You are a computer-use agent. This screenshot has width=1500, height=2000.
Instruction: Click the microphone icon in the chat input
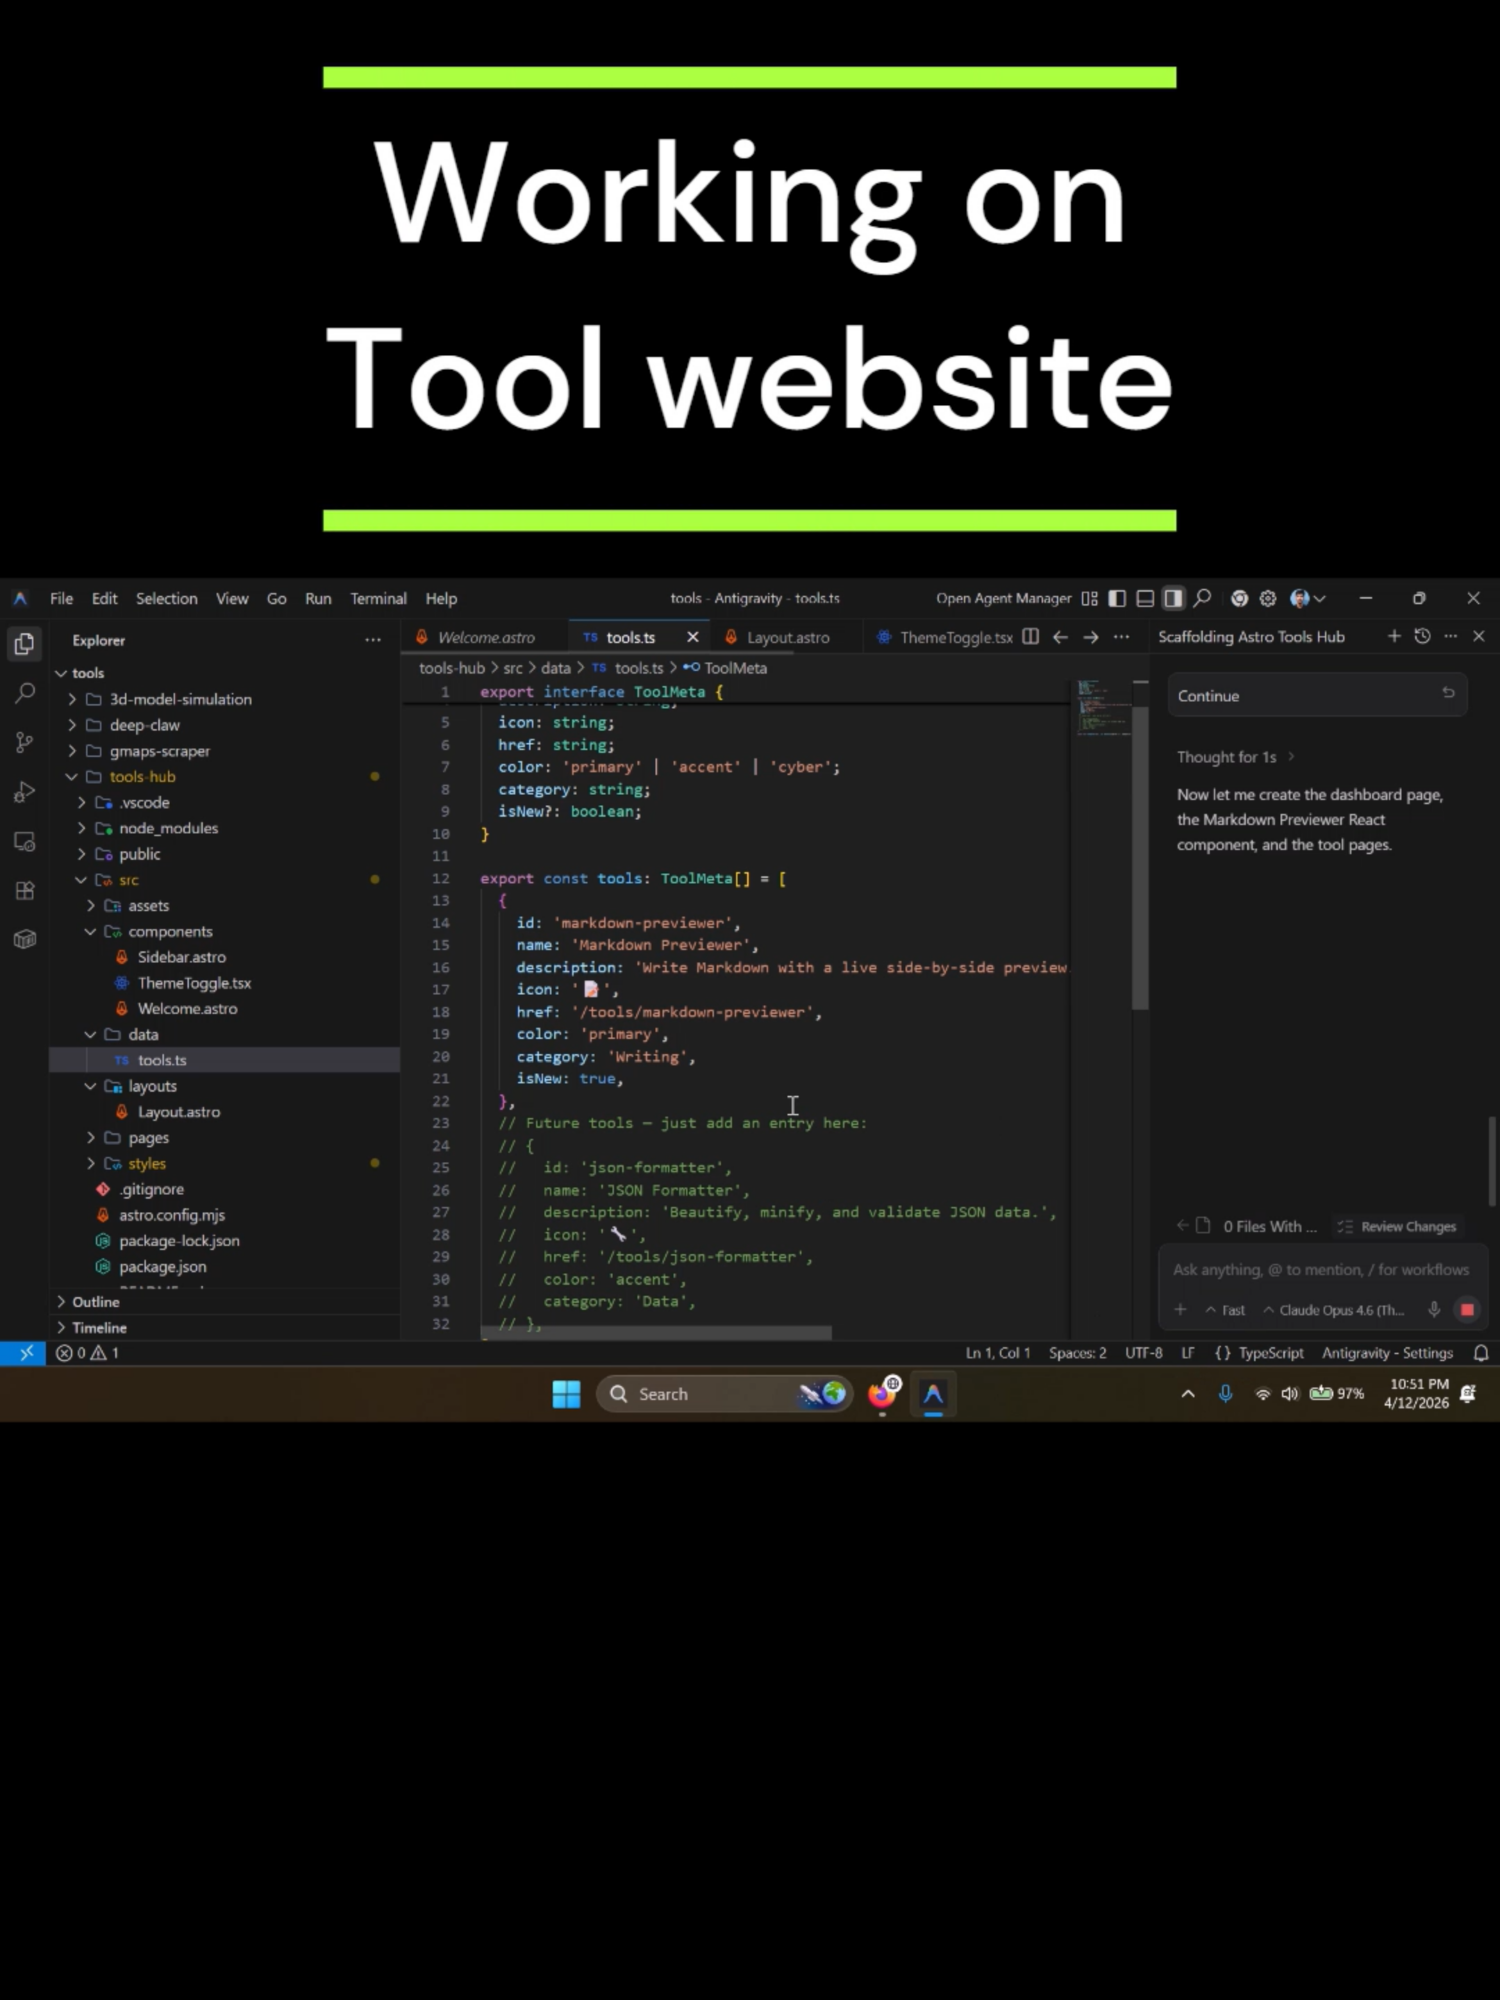point(1434,1310)
